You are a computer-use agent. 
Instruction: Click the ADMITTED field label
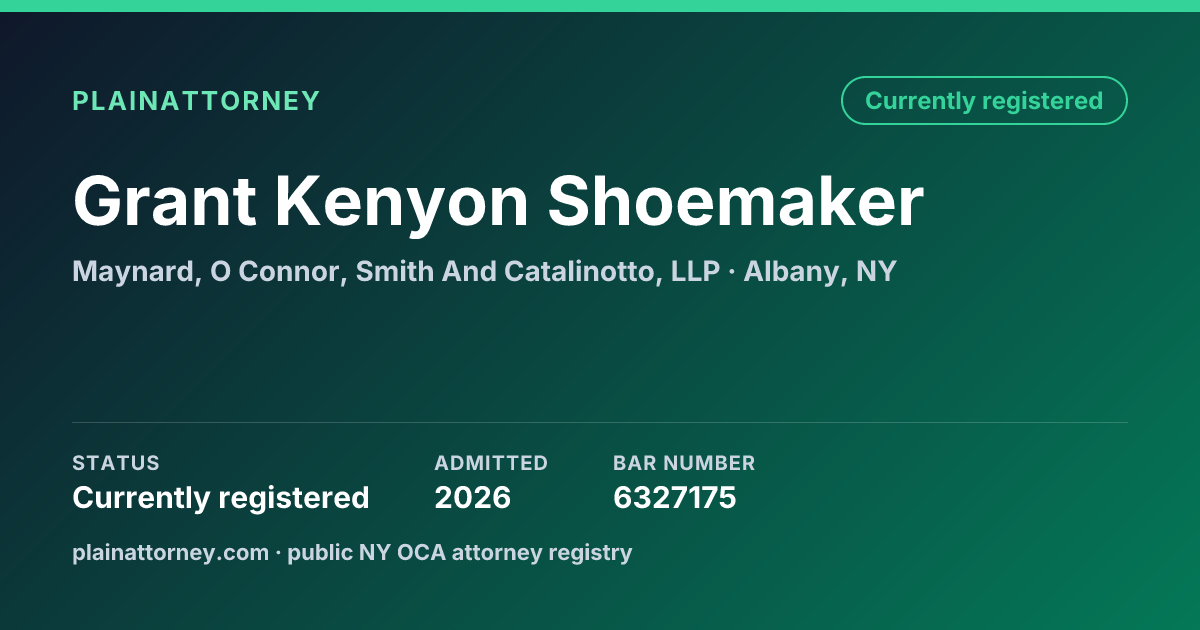click(491, 463)
